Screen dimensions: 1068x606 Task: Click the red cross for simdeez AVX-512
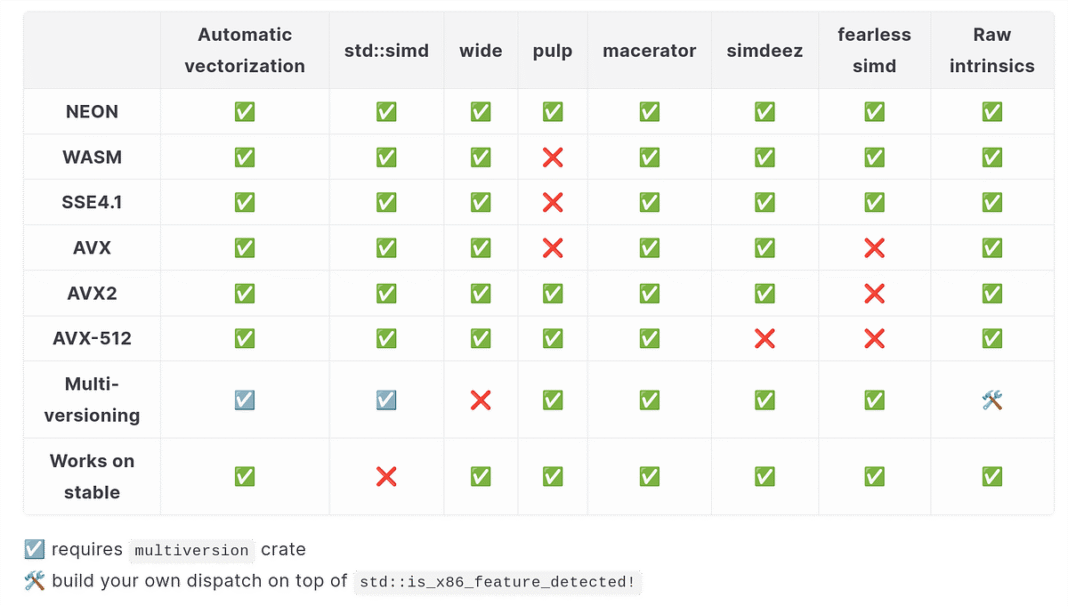tap(765, 338)
